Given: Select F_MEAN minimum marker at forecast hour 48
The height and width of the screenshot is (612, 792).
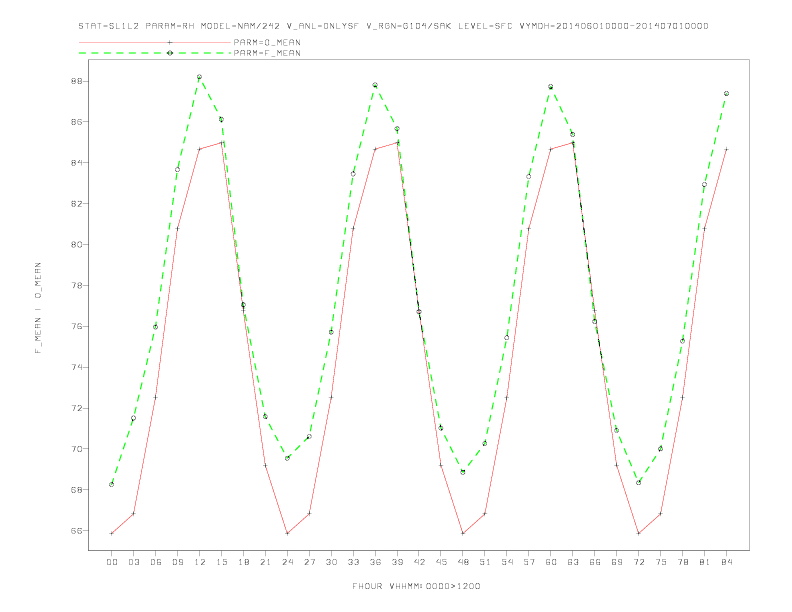Looking at the screenshot, I should (x=463, y=472).
